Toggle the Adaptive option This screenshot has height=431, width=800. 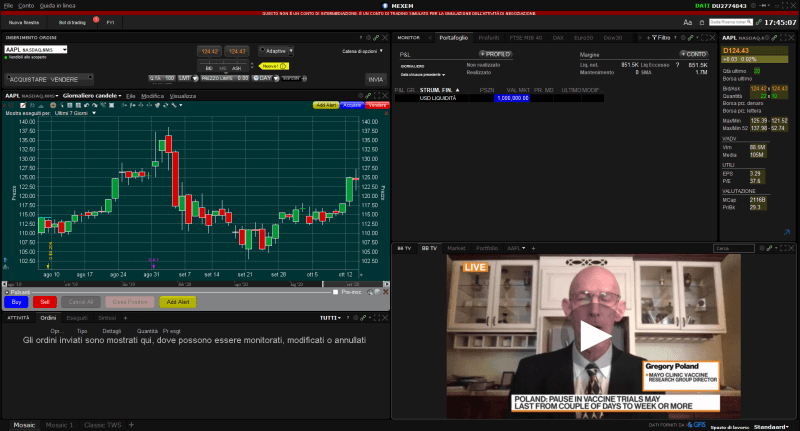(263, 50)
